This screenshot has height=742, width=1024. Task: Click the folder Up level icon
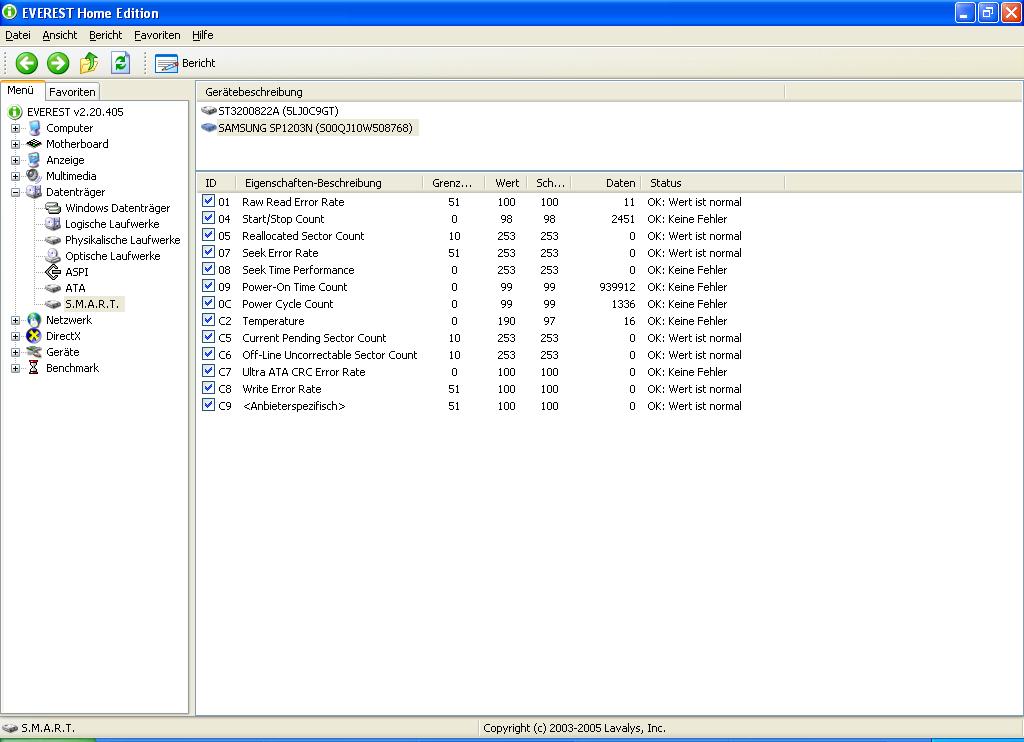tap(89, 63)
